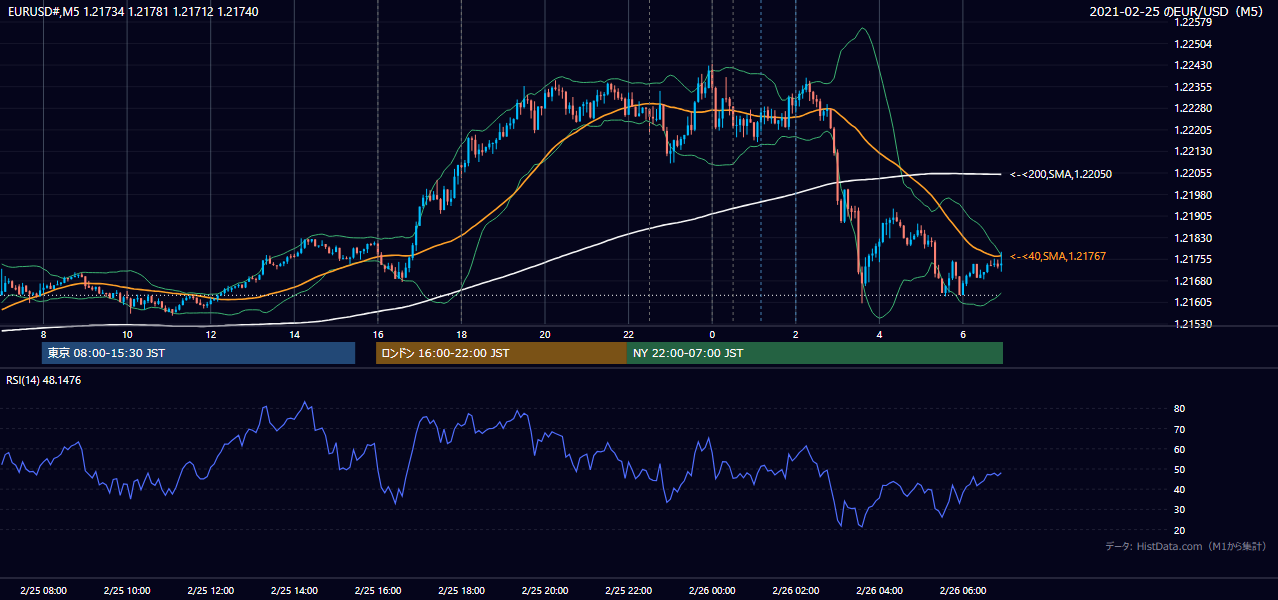Click the 2/25 12:00 time label
Screen dimensions: 1278x600
tap(210, 590)
